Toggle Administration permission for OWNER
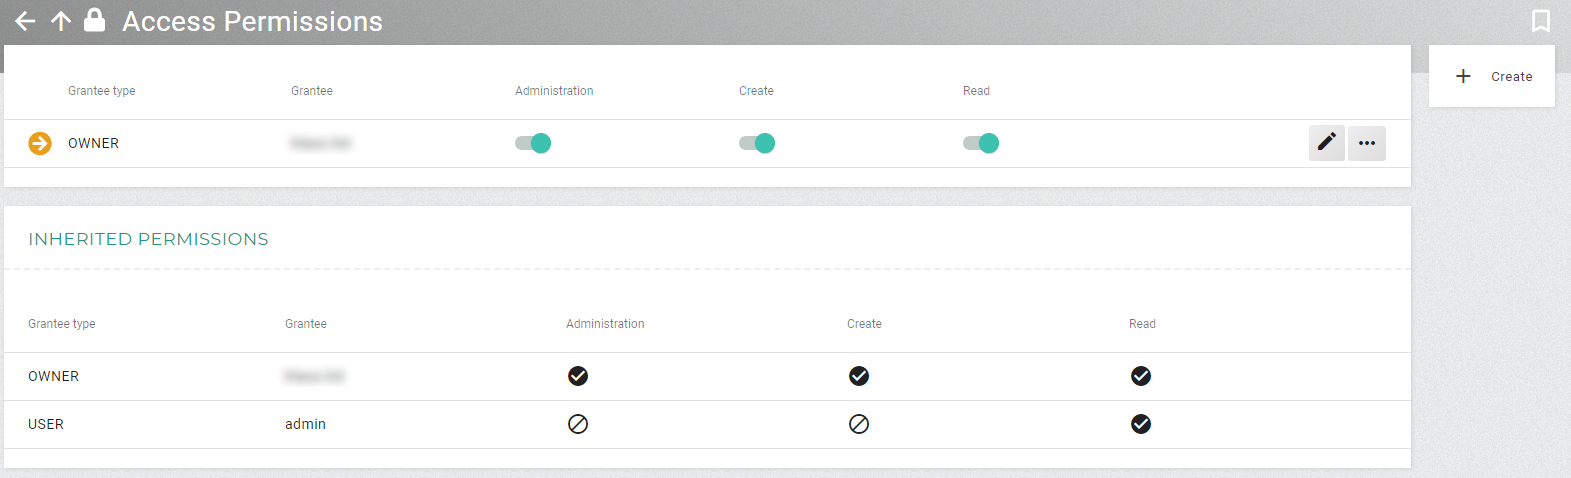Screen dimensions: 1571x478 point(533,143)
